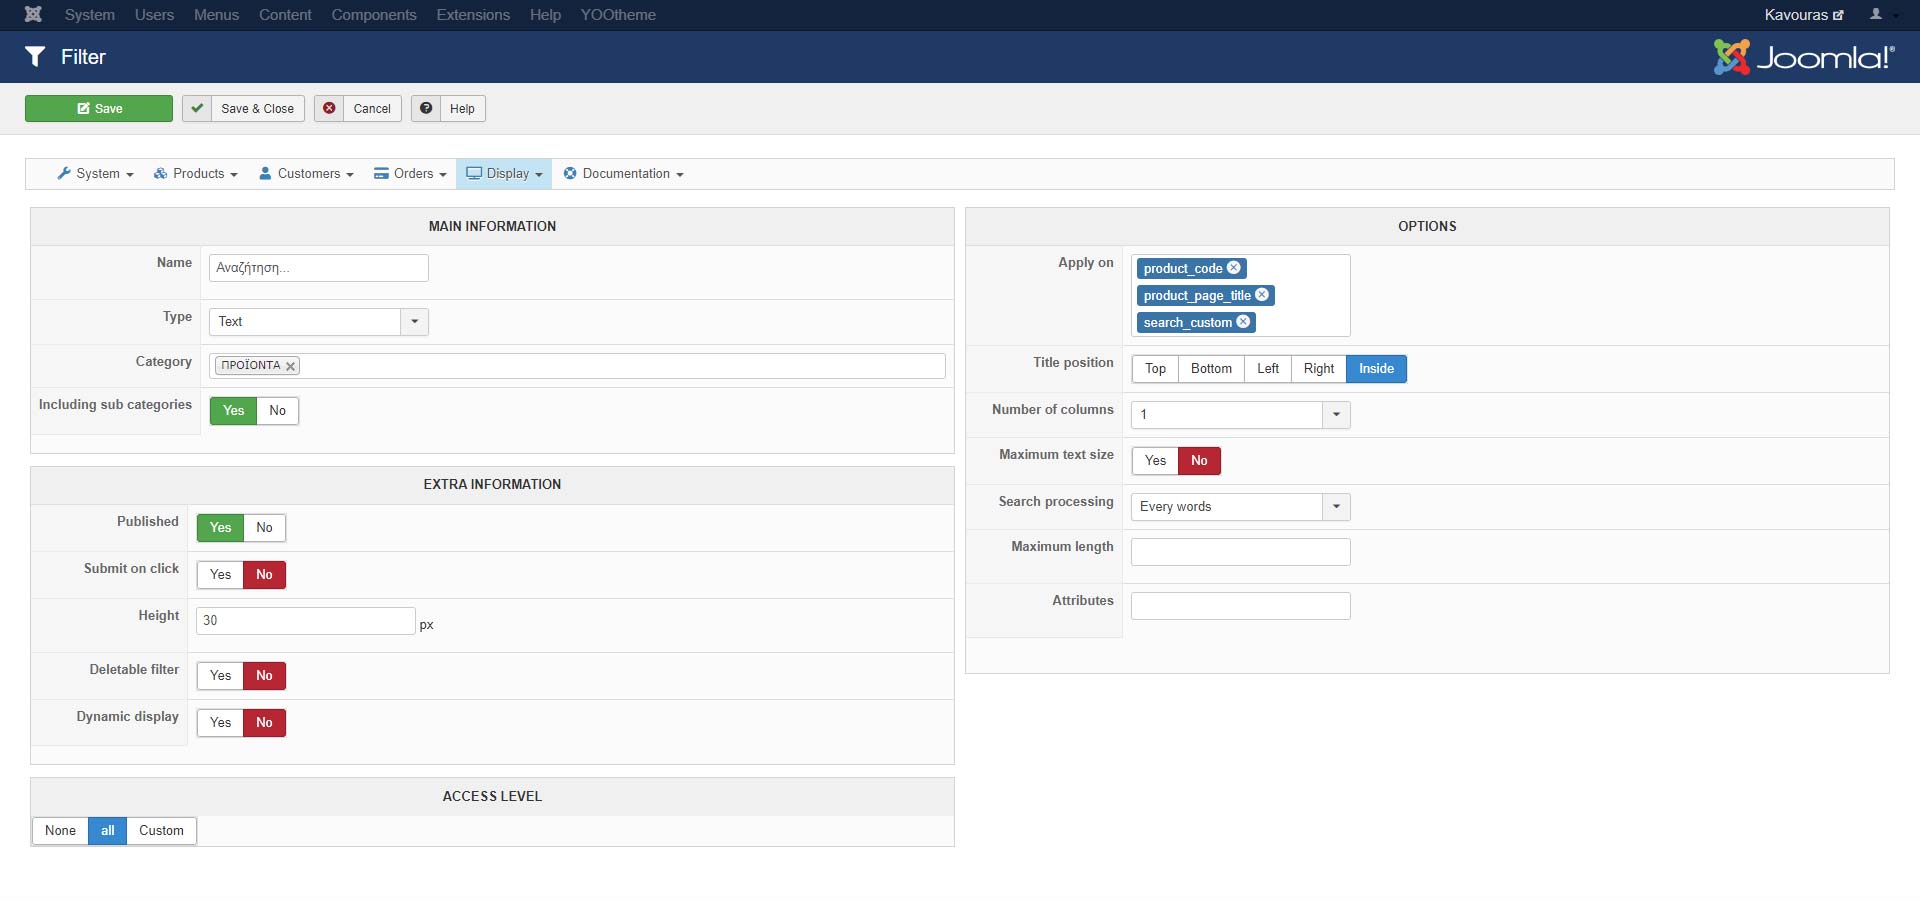1920x902 pixels.
Task: Click the green Save button
Action: 99,108
